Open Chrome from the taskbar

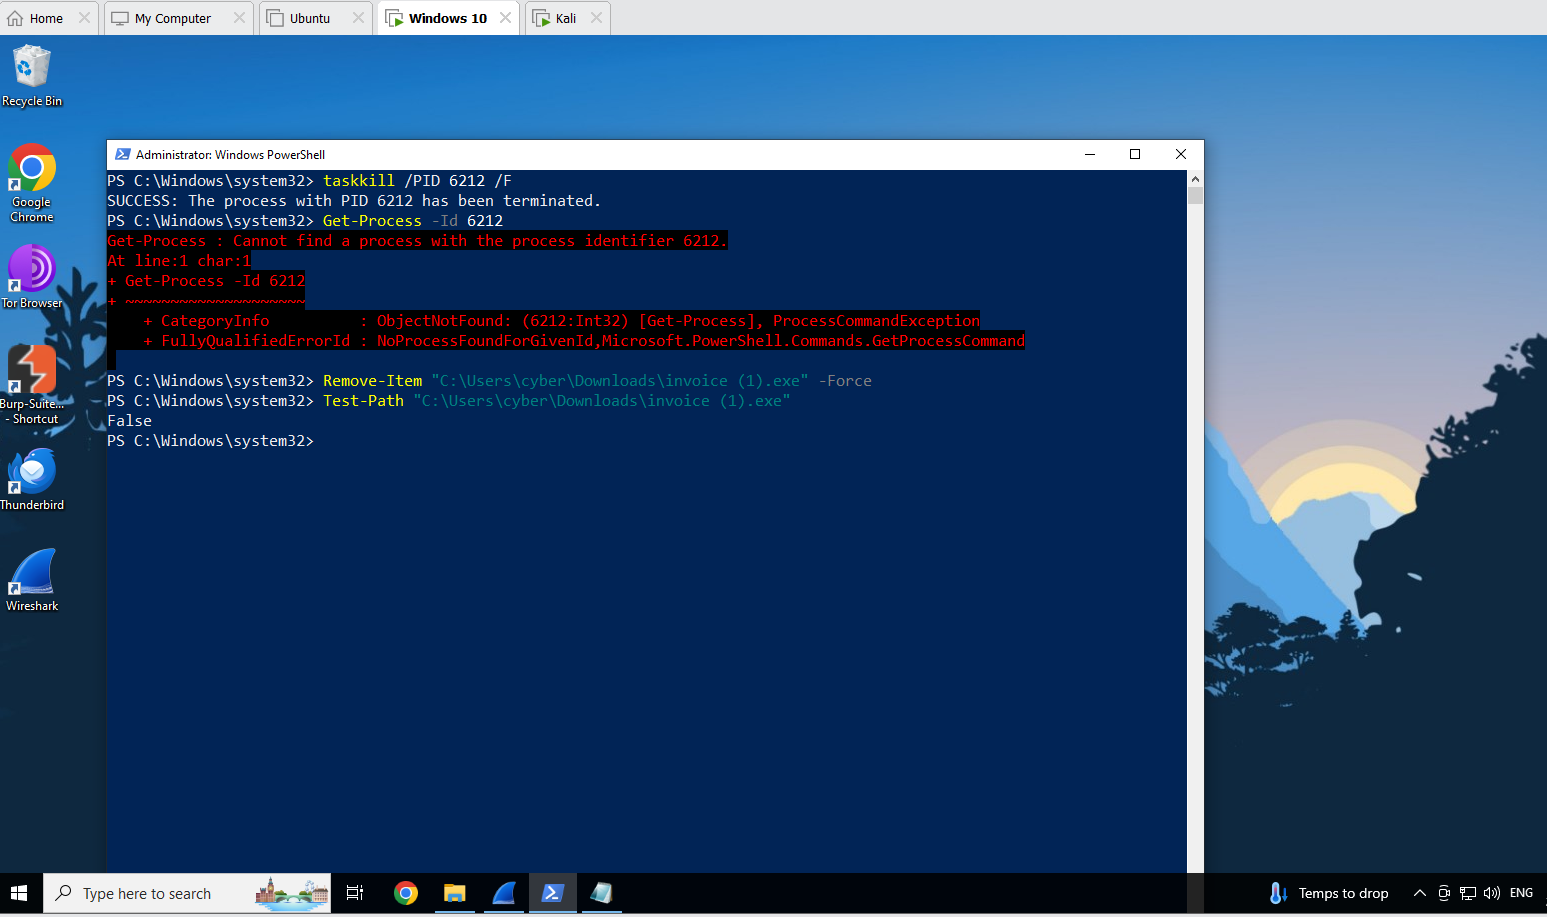[406, 893]
